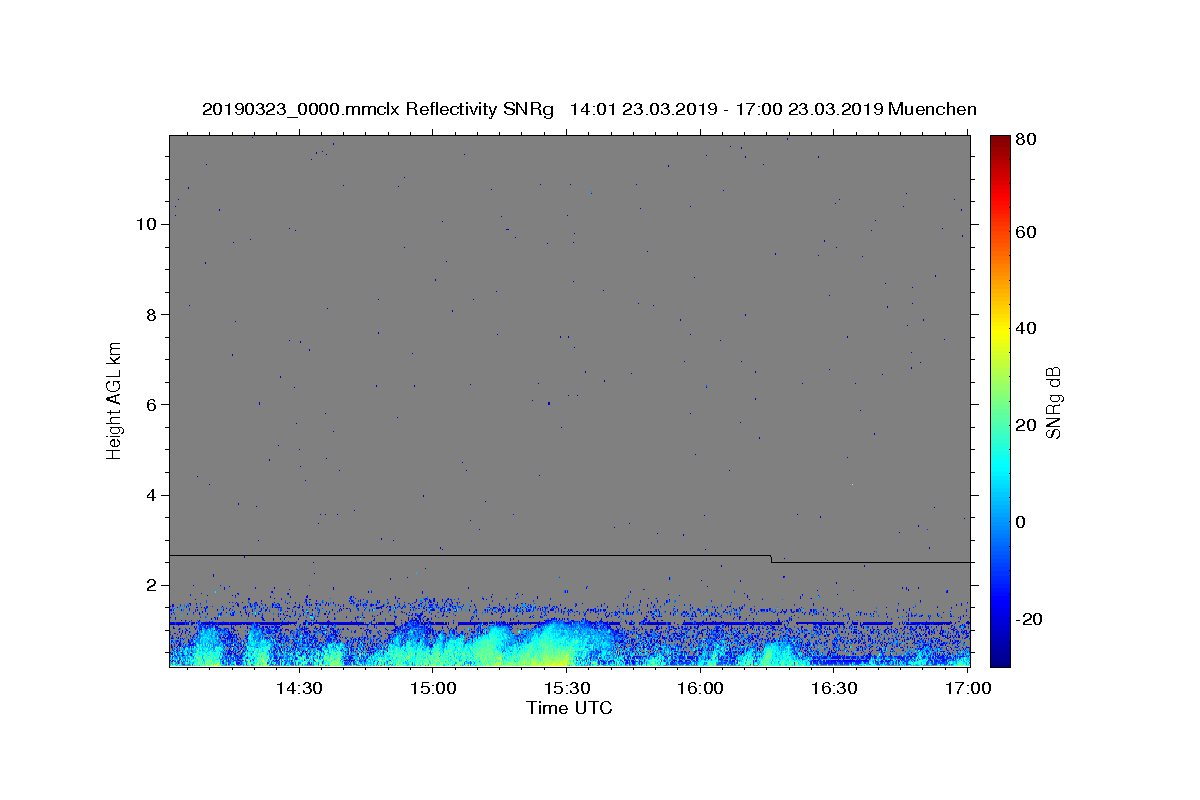Click the colorbar value 40
Image resolution: width=1200 pixels, height=800 pixels.
(x=1026, y=328)
